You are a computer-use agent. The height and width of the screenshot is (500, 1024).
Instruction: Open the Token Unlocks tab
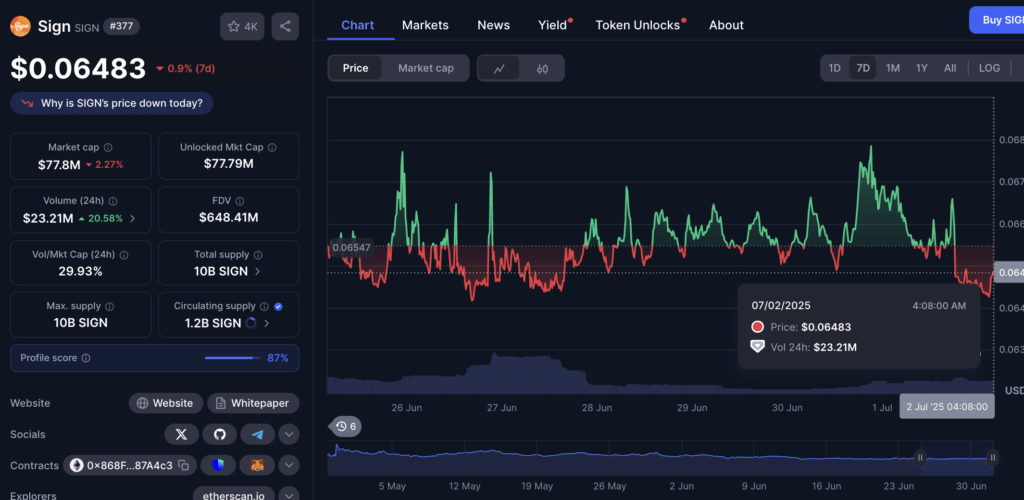(x=639, y=25)
